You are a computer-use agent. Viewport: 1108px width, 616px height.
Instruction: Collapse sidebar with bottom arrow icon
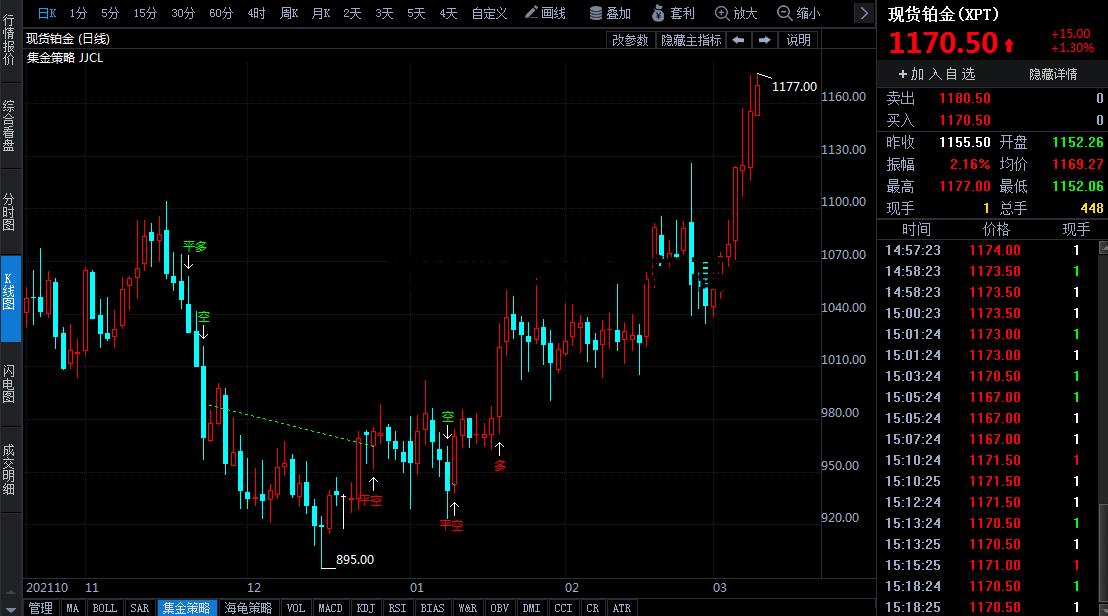[10, 609]
